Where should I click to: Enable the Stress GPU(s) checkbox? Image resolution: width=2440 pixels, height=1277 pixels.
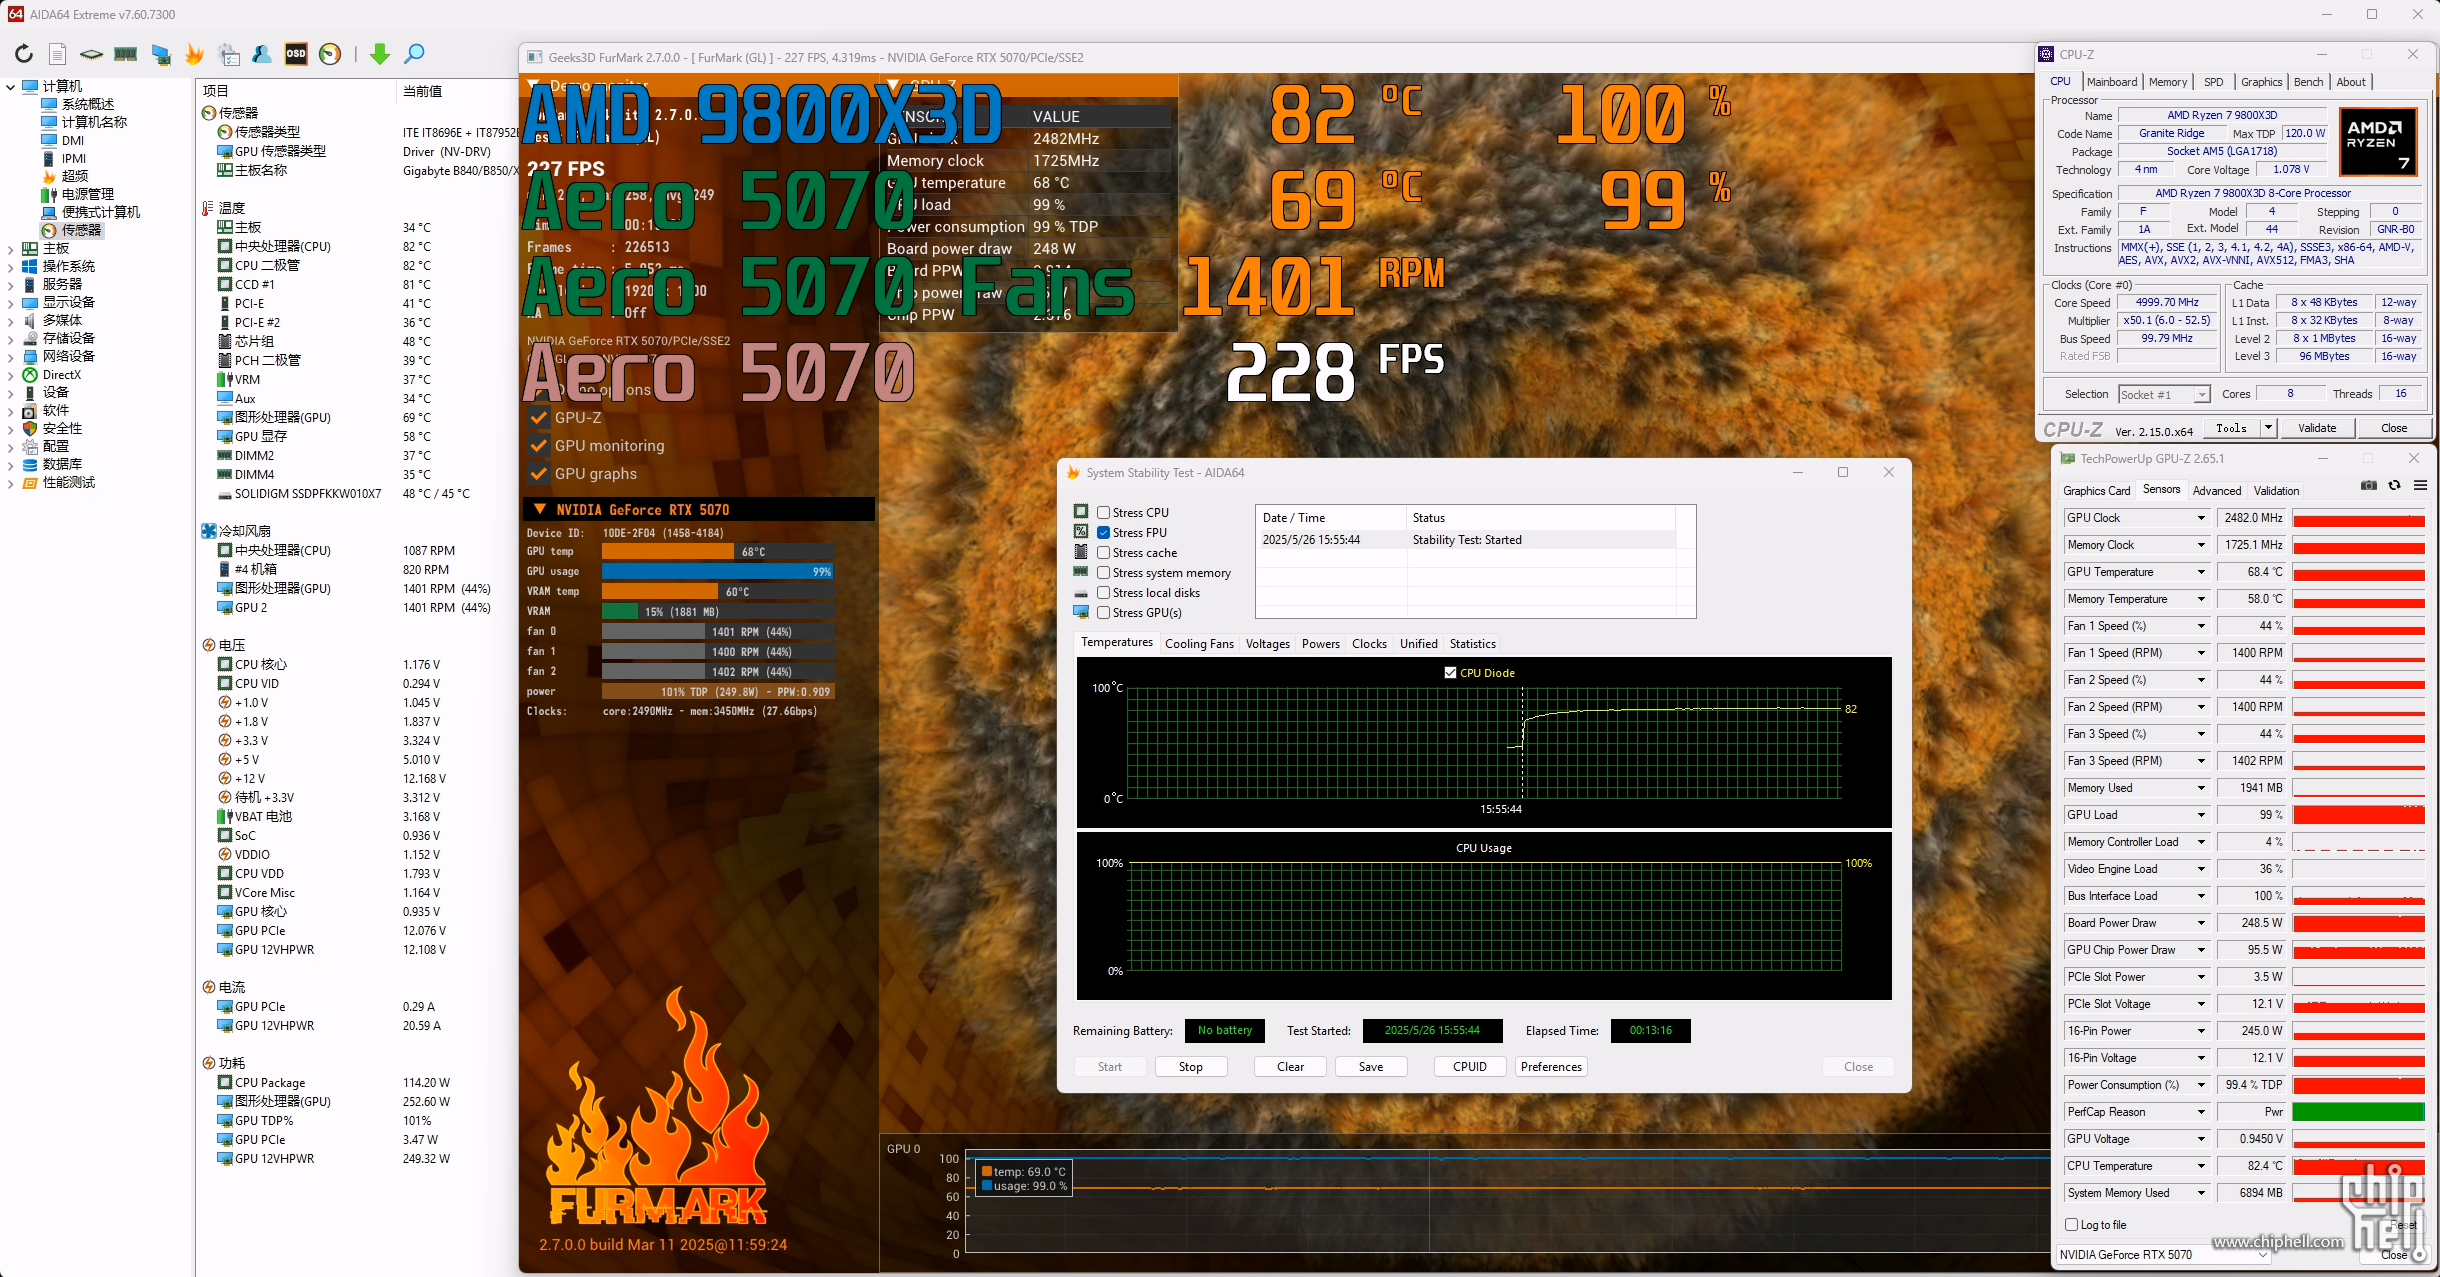[1104, 613]
